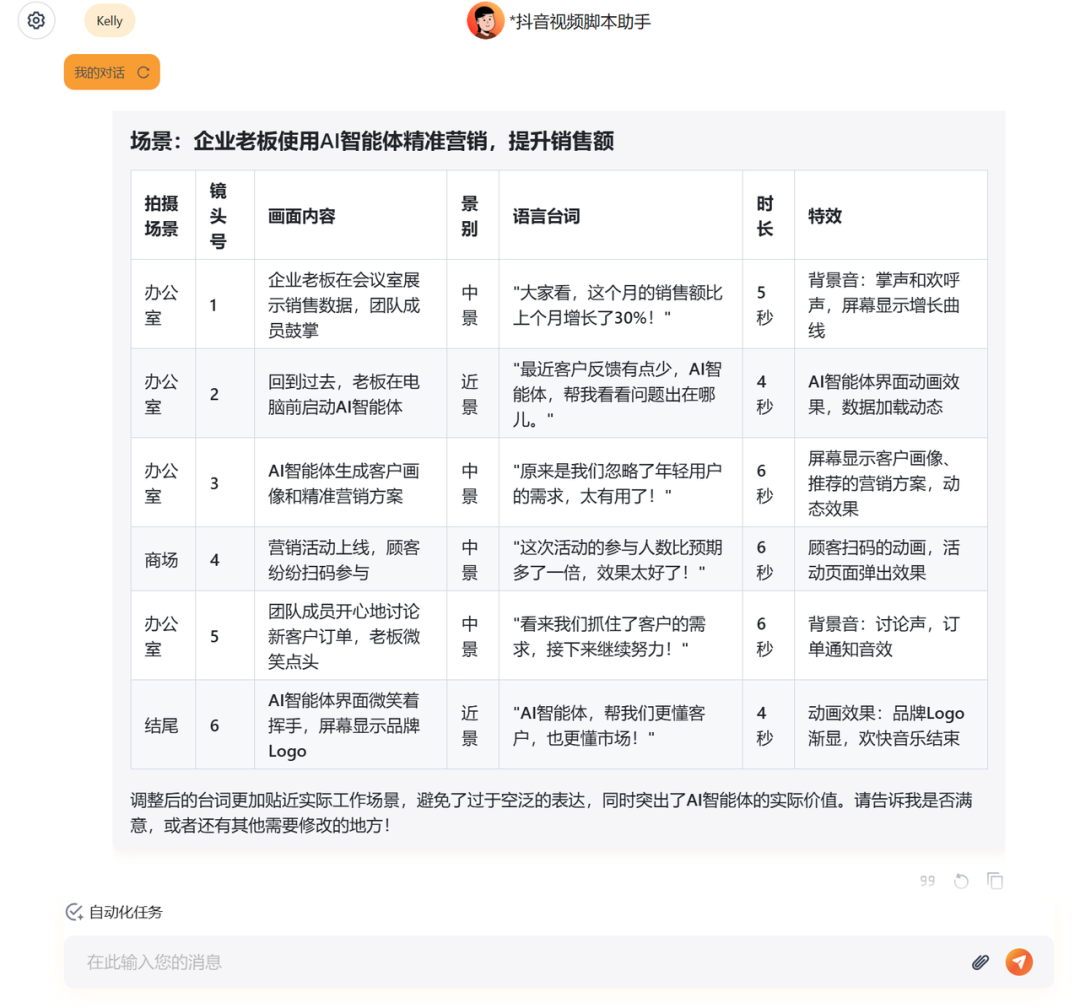Select the Kelly user badge
1080x1008 pixels.
pyautogui.click(x=109, y=20)
